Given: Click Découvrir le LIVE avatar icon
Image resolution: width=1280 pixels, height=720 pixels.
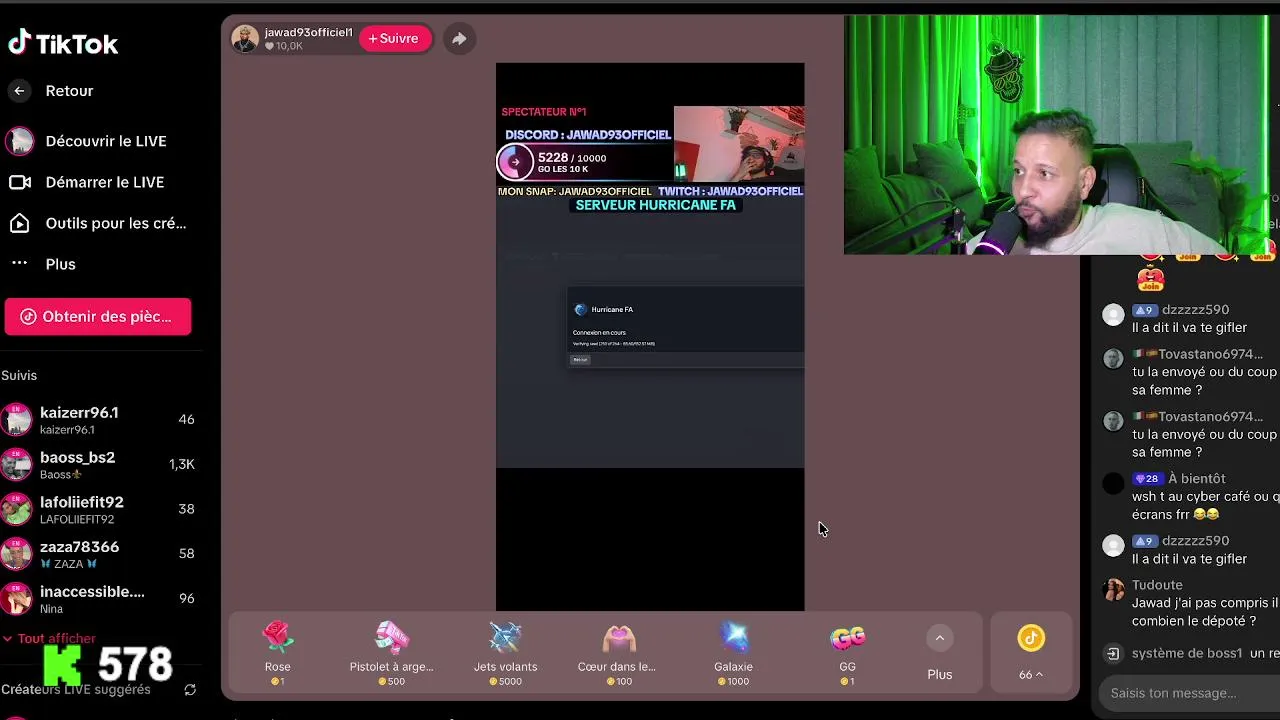Looking at the screenshot, I should [x=19, y=141].
